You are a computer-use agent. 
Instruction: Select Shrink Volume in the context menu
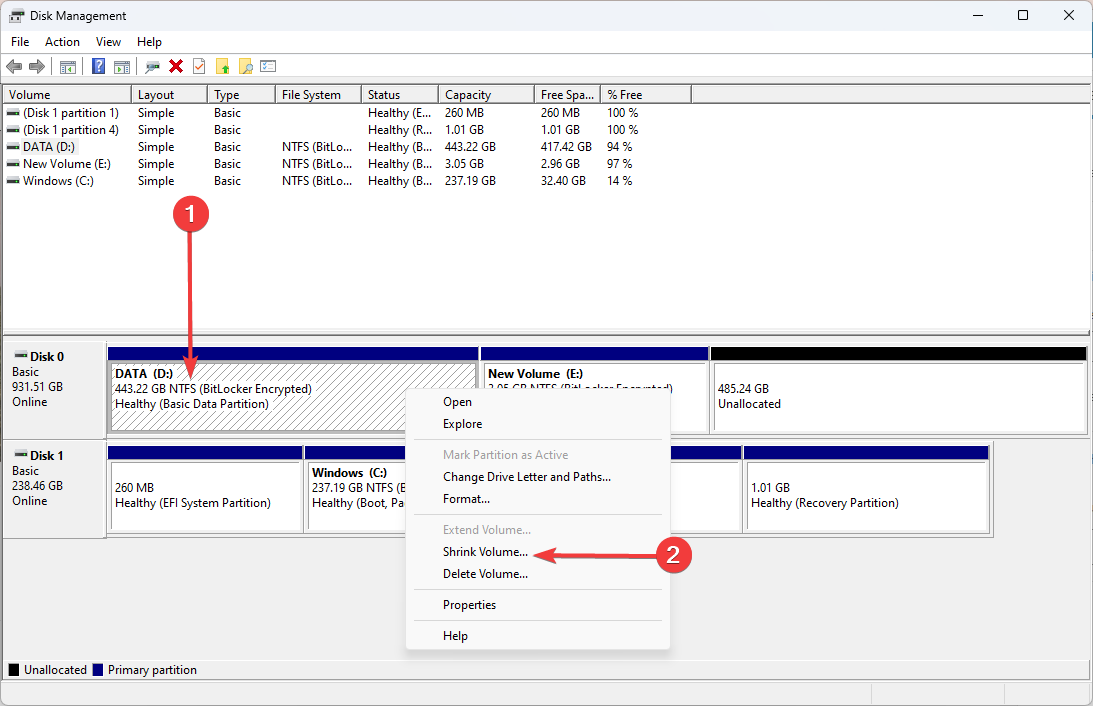pyautogui.click(x=485, y=551)
